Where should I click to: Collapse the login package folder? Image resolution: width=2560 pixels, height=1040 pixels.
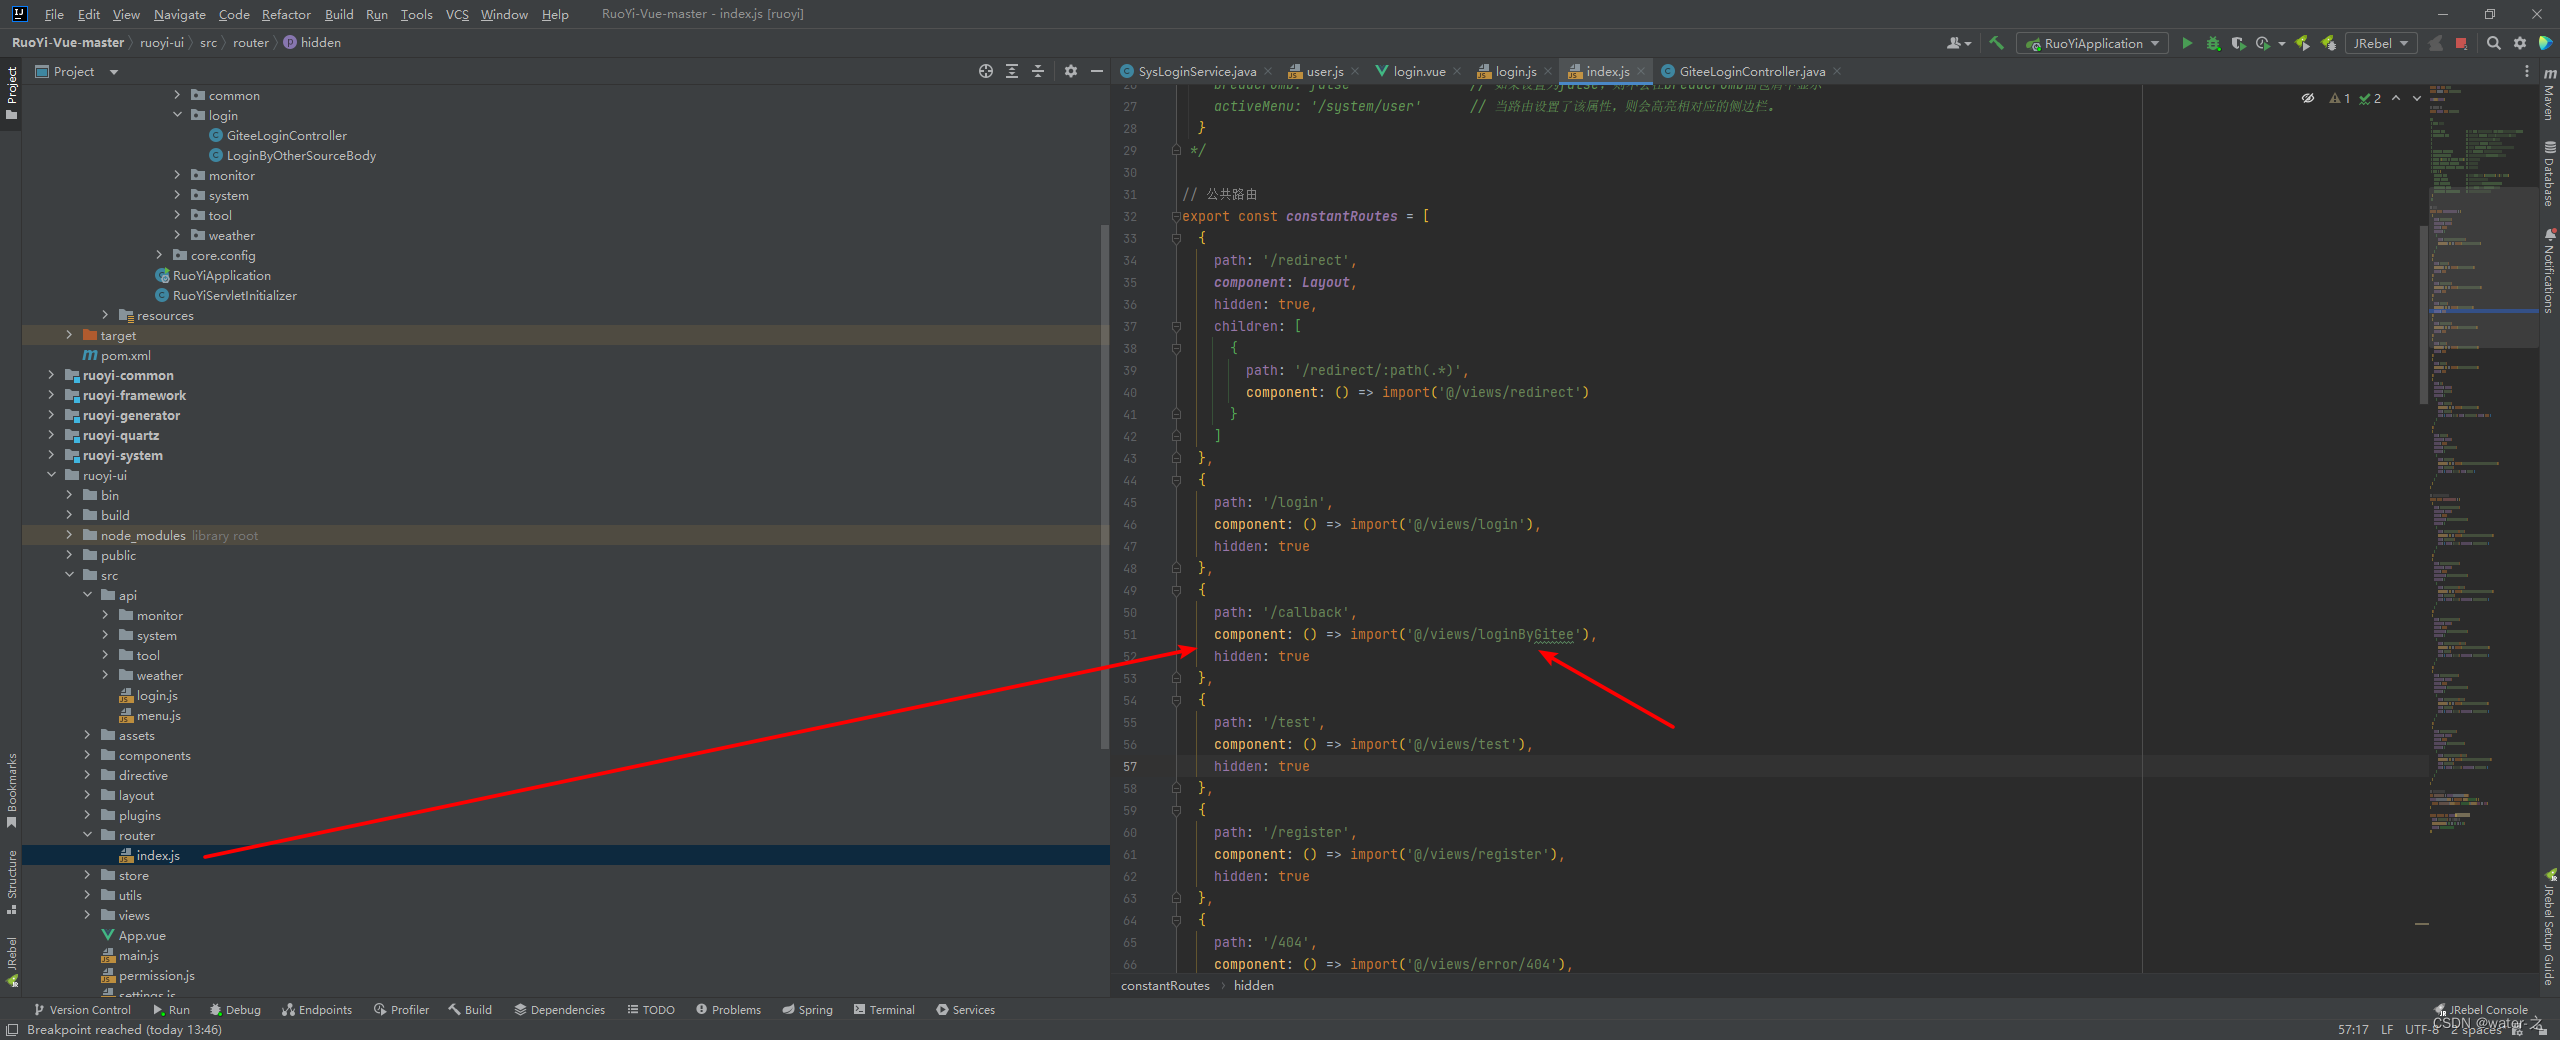(x=177, y=115)
